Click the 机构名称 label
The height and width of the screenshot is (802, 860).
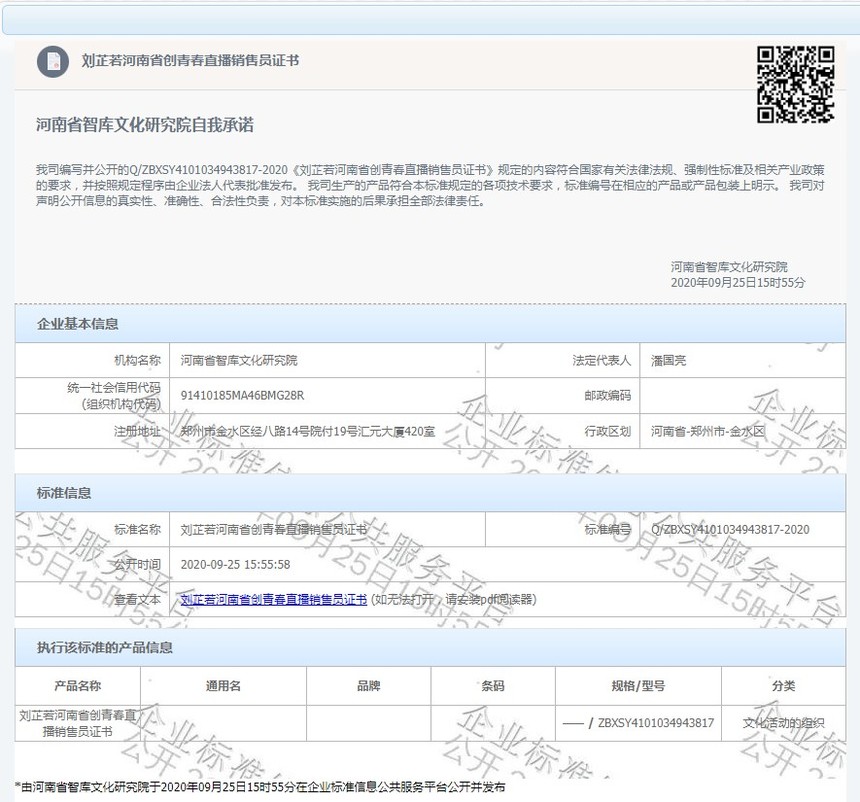(137, 360)
